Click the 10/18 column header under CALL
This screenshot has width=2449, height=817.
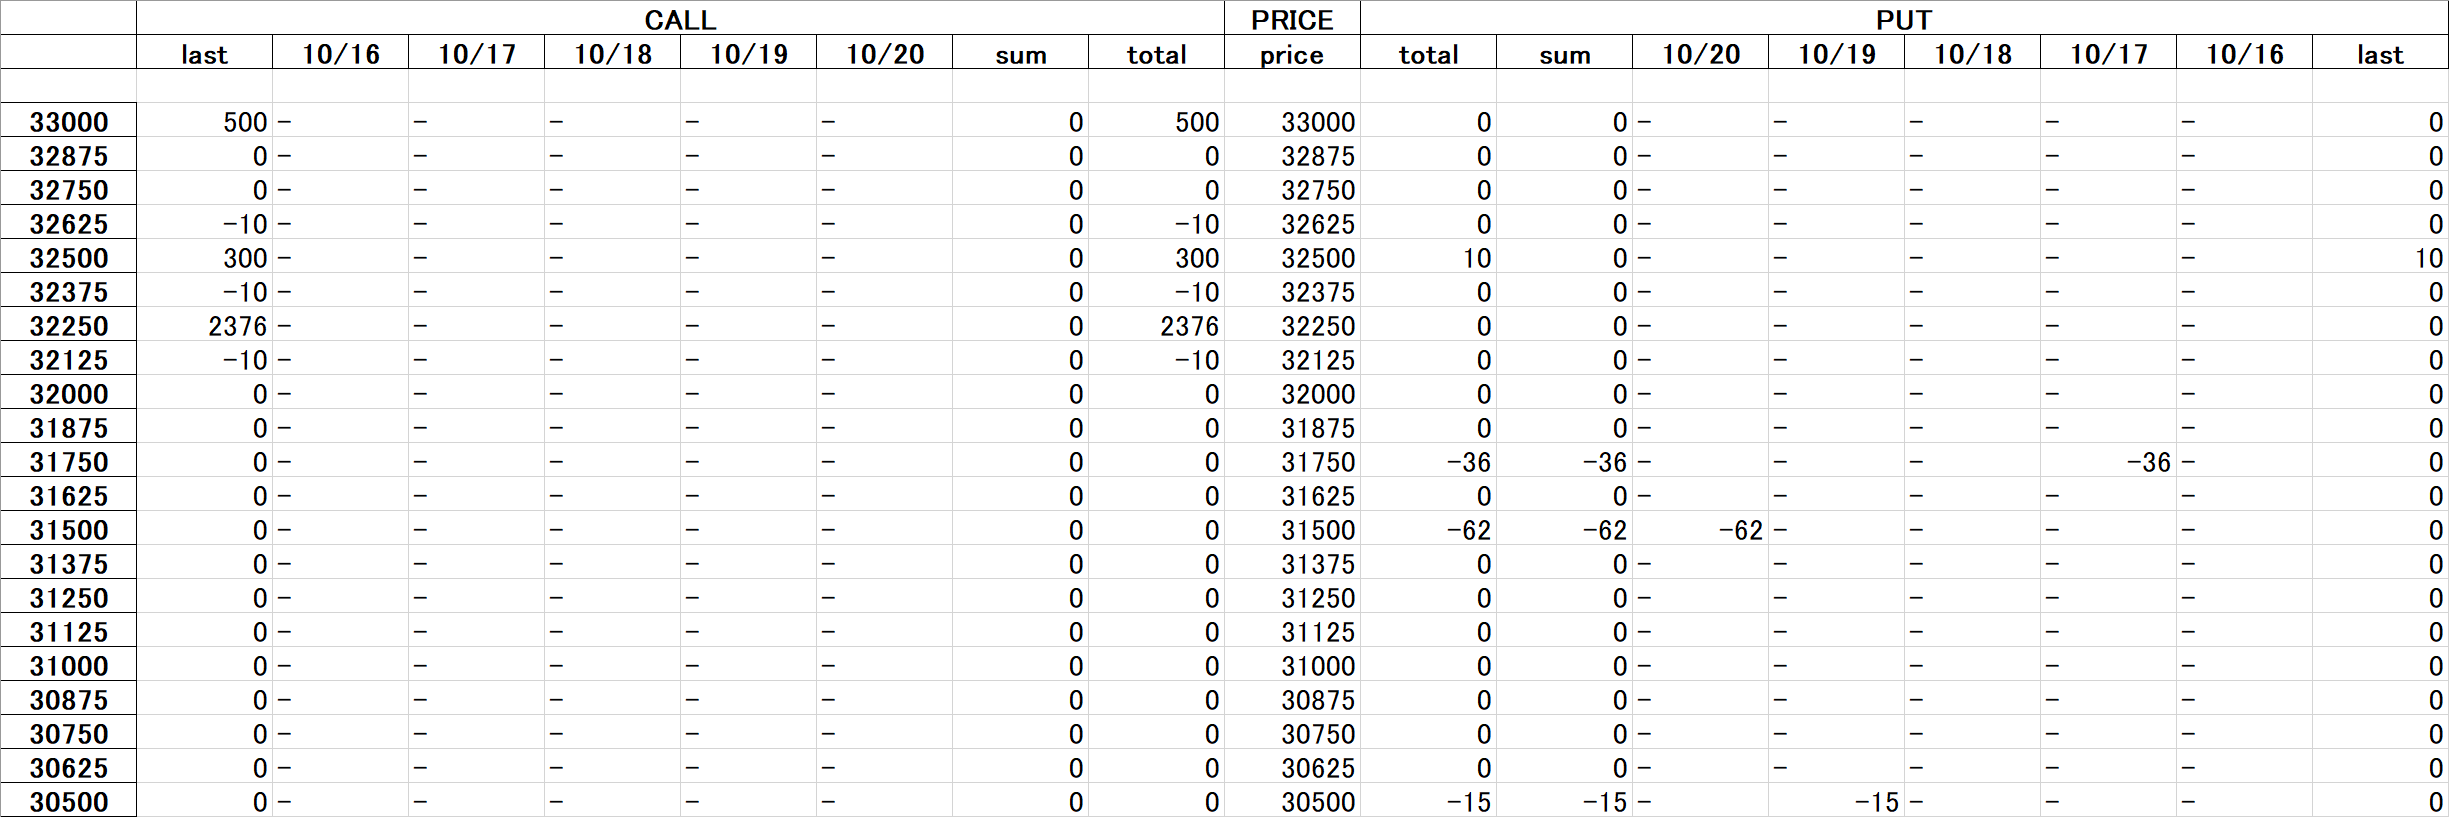pos(612,54)
